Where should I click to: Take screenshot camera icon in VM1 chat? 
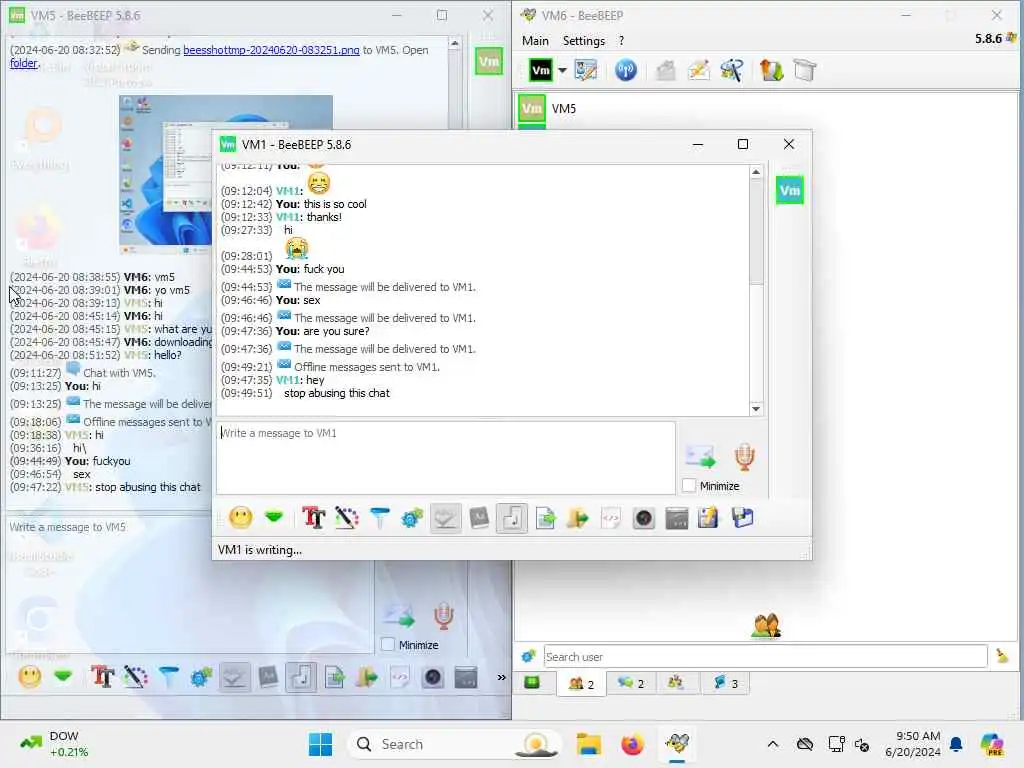pos(643,519)
